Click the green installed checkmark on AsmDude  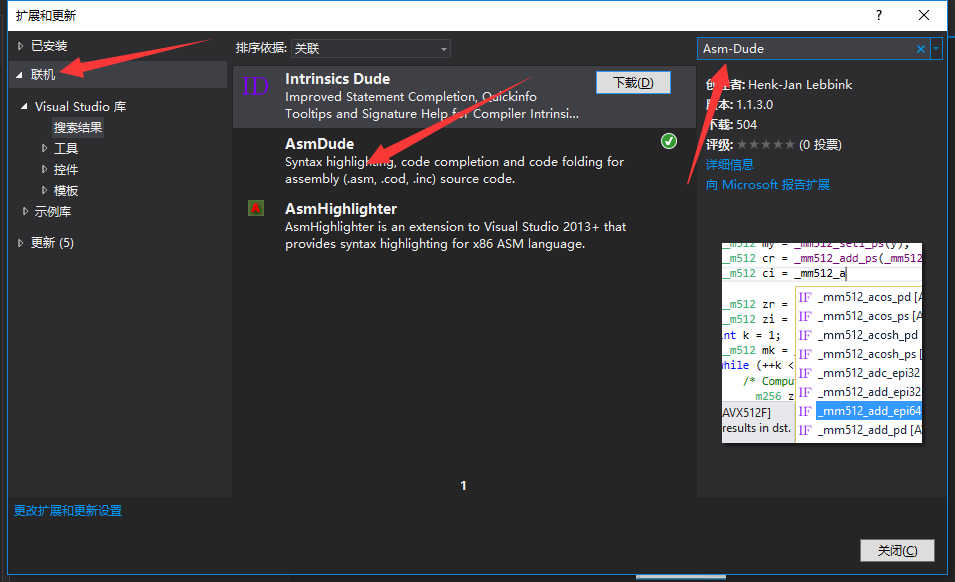click(x=669, y=142)
